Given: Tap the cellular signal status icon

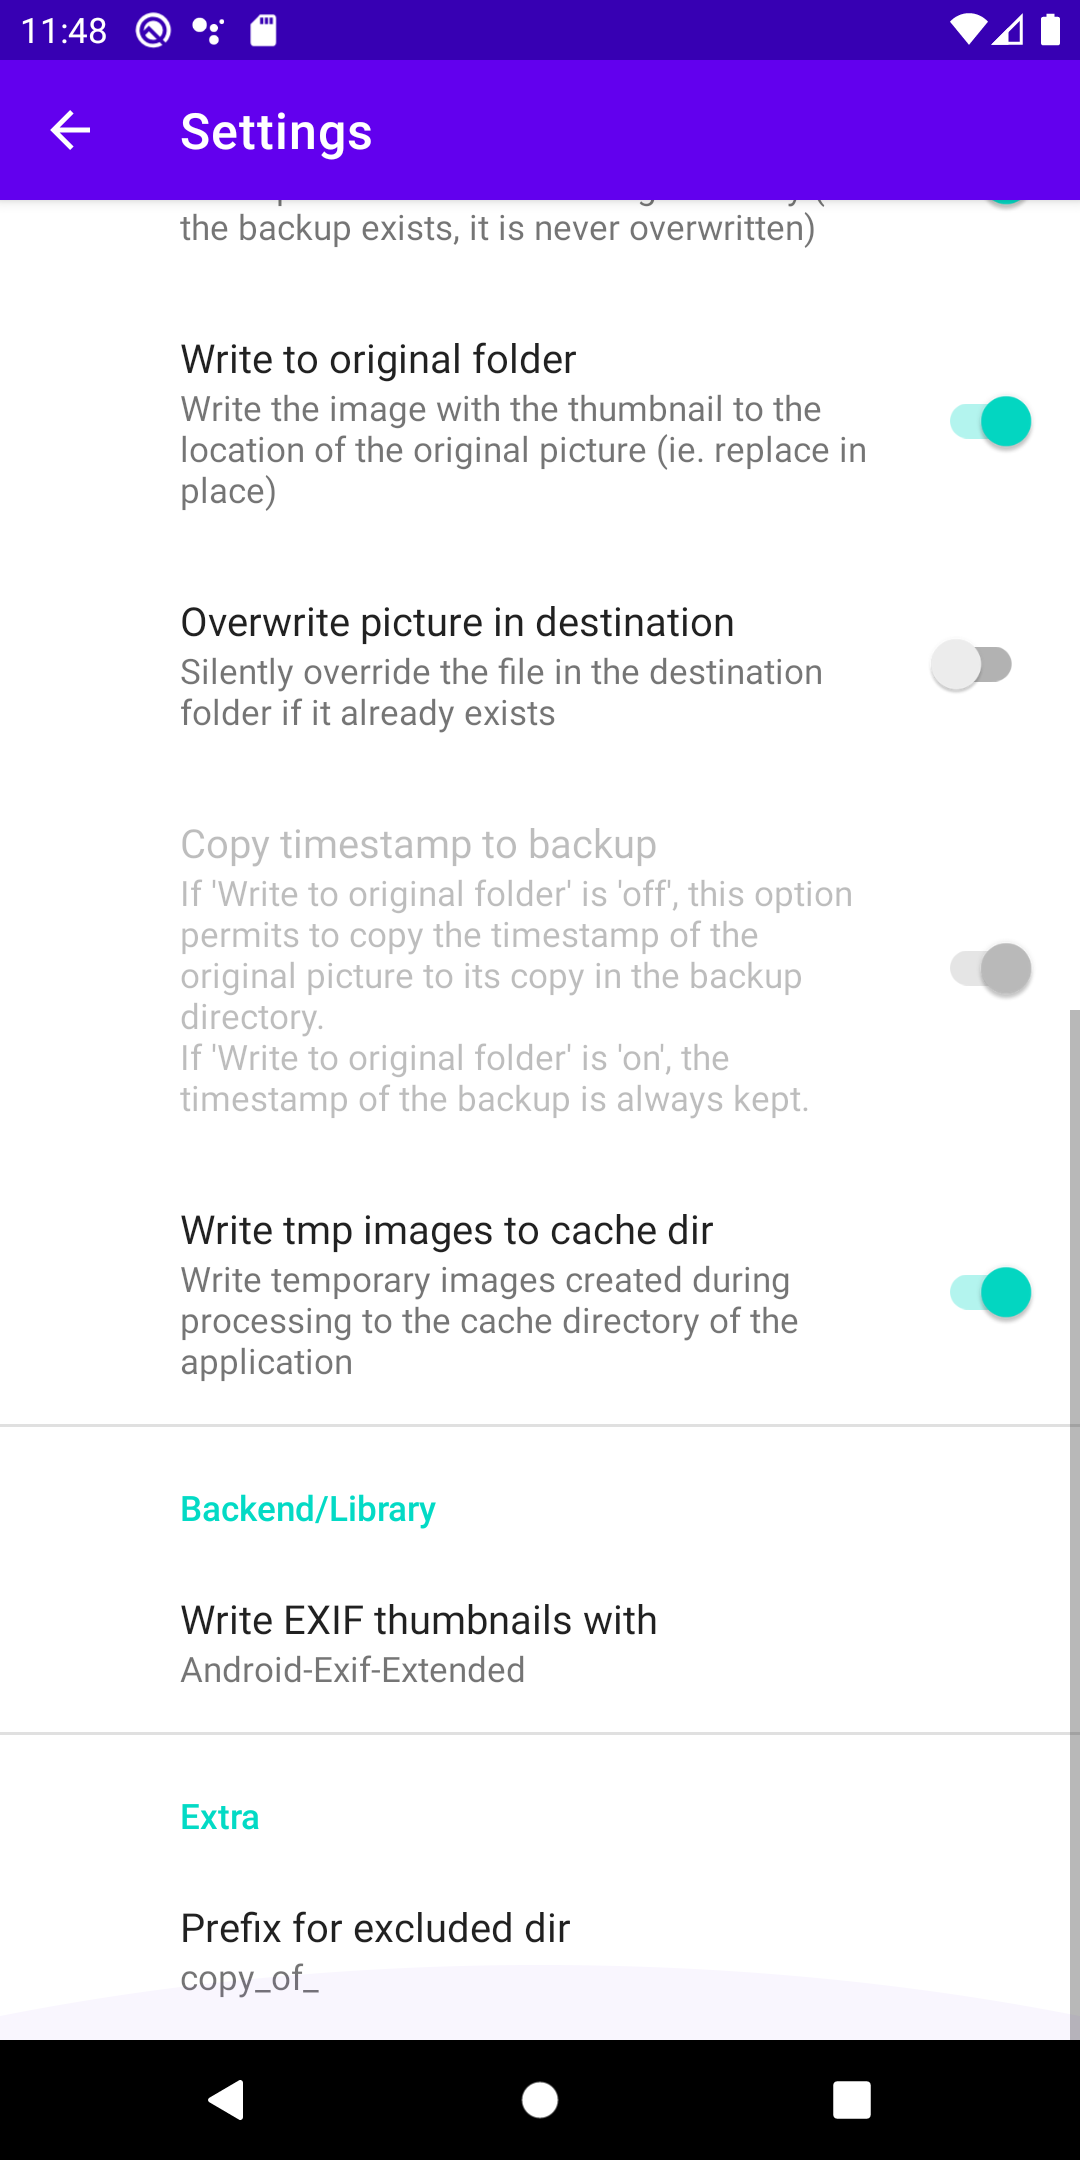Looking at the screenshot, I should pos(1009,30).
